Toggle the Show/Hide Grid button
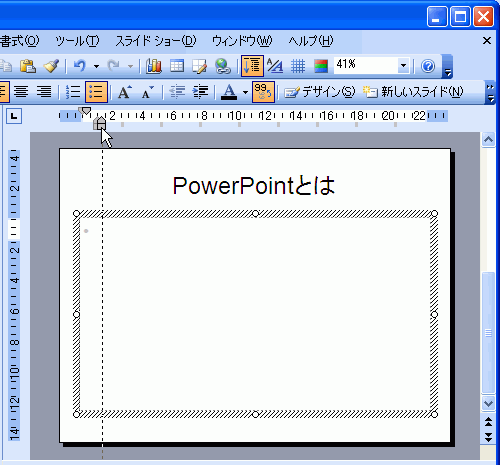This screenshot has height=465, width=500. tap(298, 66)
